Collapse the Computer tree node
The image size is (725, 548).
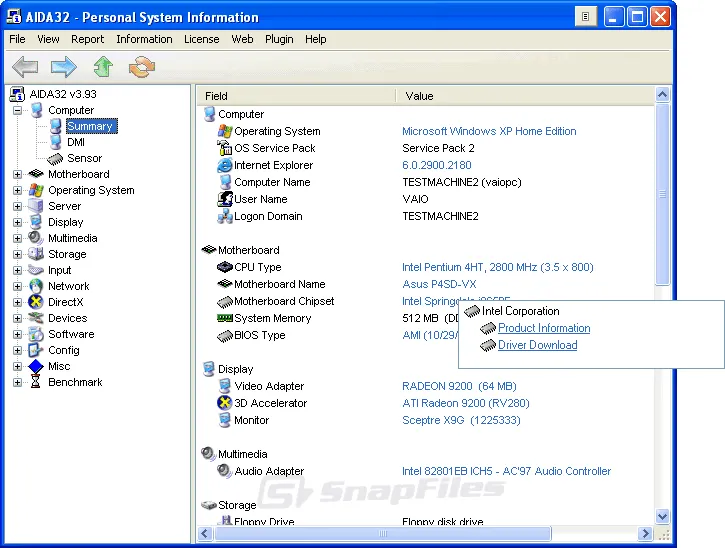[x=17, y=110]
